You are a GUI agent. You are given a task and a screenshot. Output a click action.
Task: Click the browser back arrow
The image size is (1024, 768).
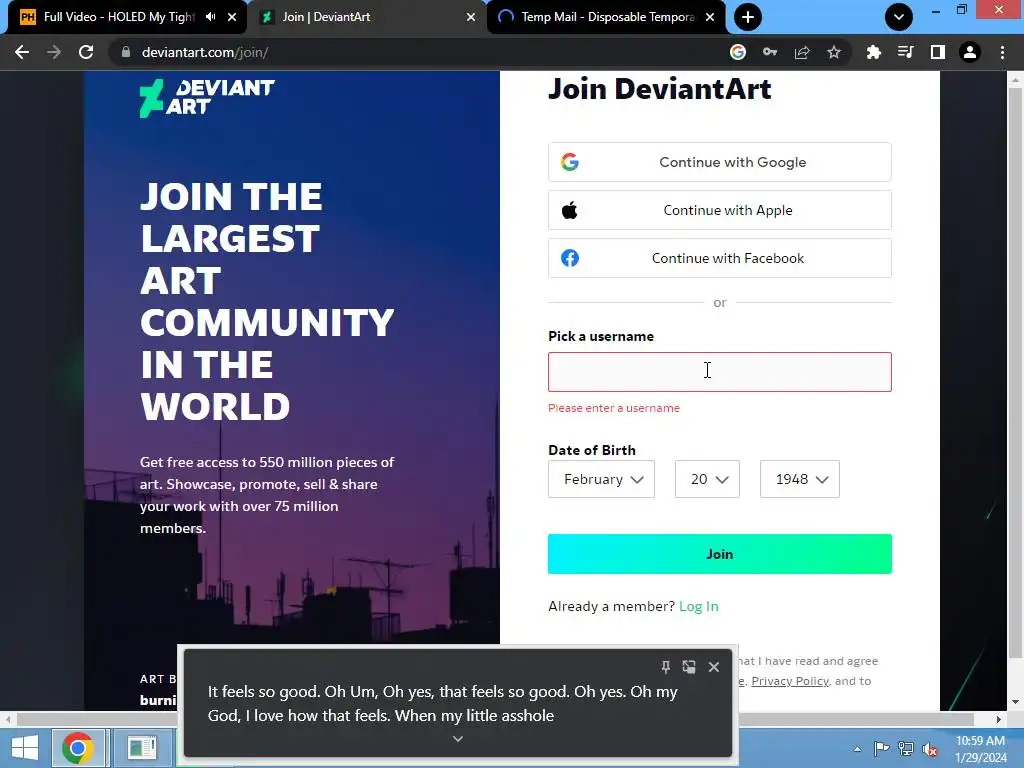tap(22, 52)
